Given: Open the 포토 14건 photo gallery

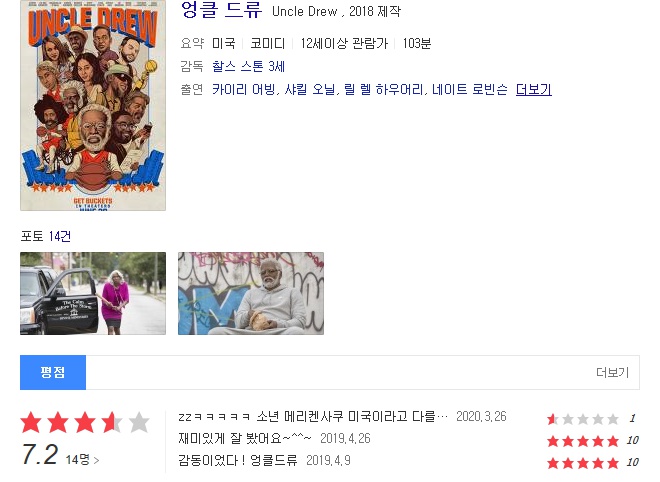Looking at the screenshot, I should (45, 236).
